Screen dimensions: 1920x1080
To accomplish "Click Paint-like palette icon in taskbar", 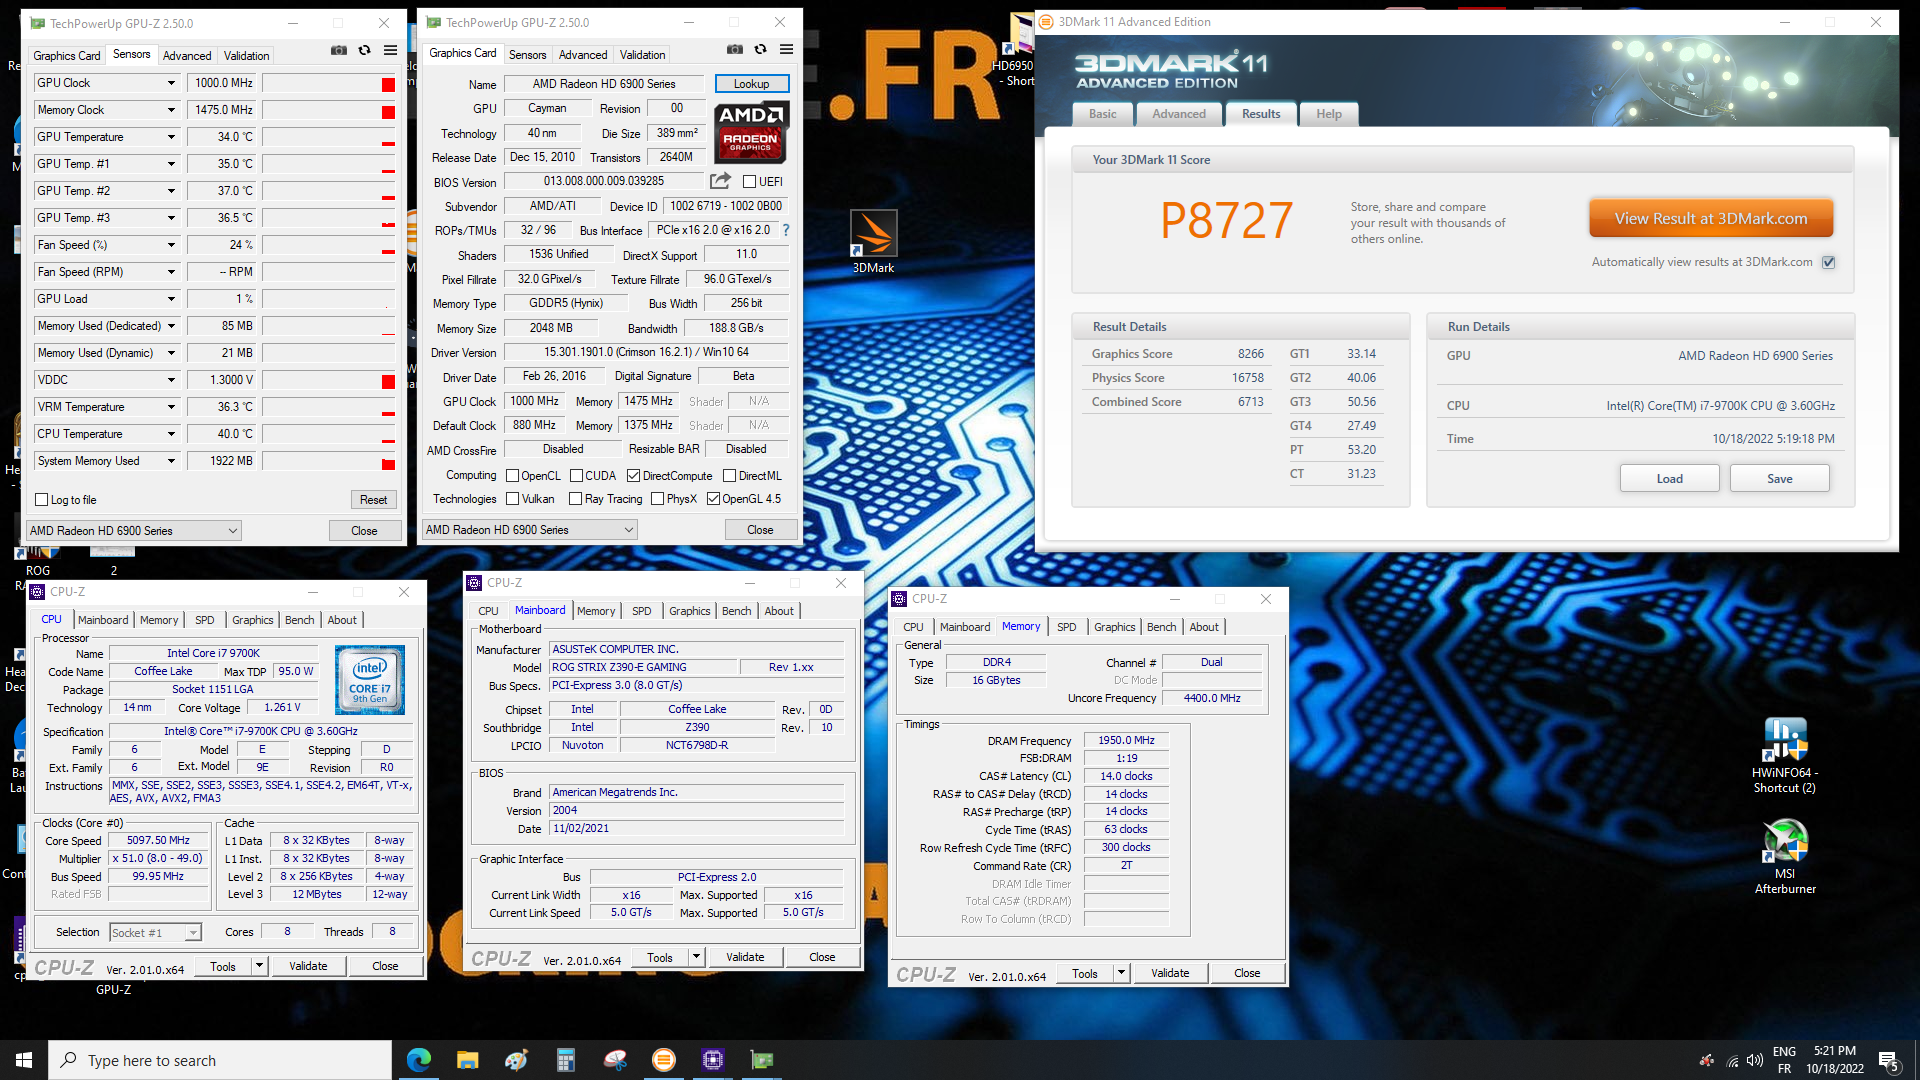I will pyautogui.click(x=516, y=1060).
